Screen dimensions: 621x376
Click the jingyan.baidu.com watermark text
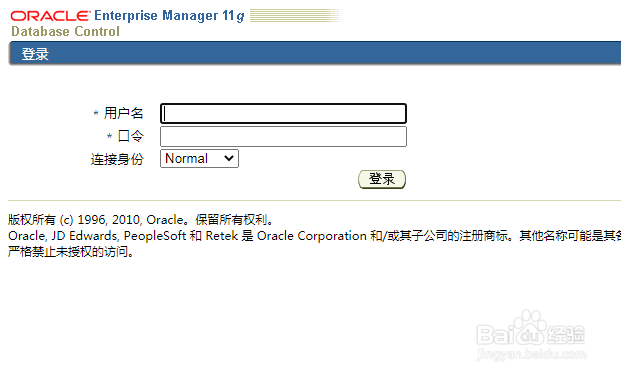tap(531, 354)
